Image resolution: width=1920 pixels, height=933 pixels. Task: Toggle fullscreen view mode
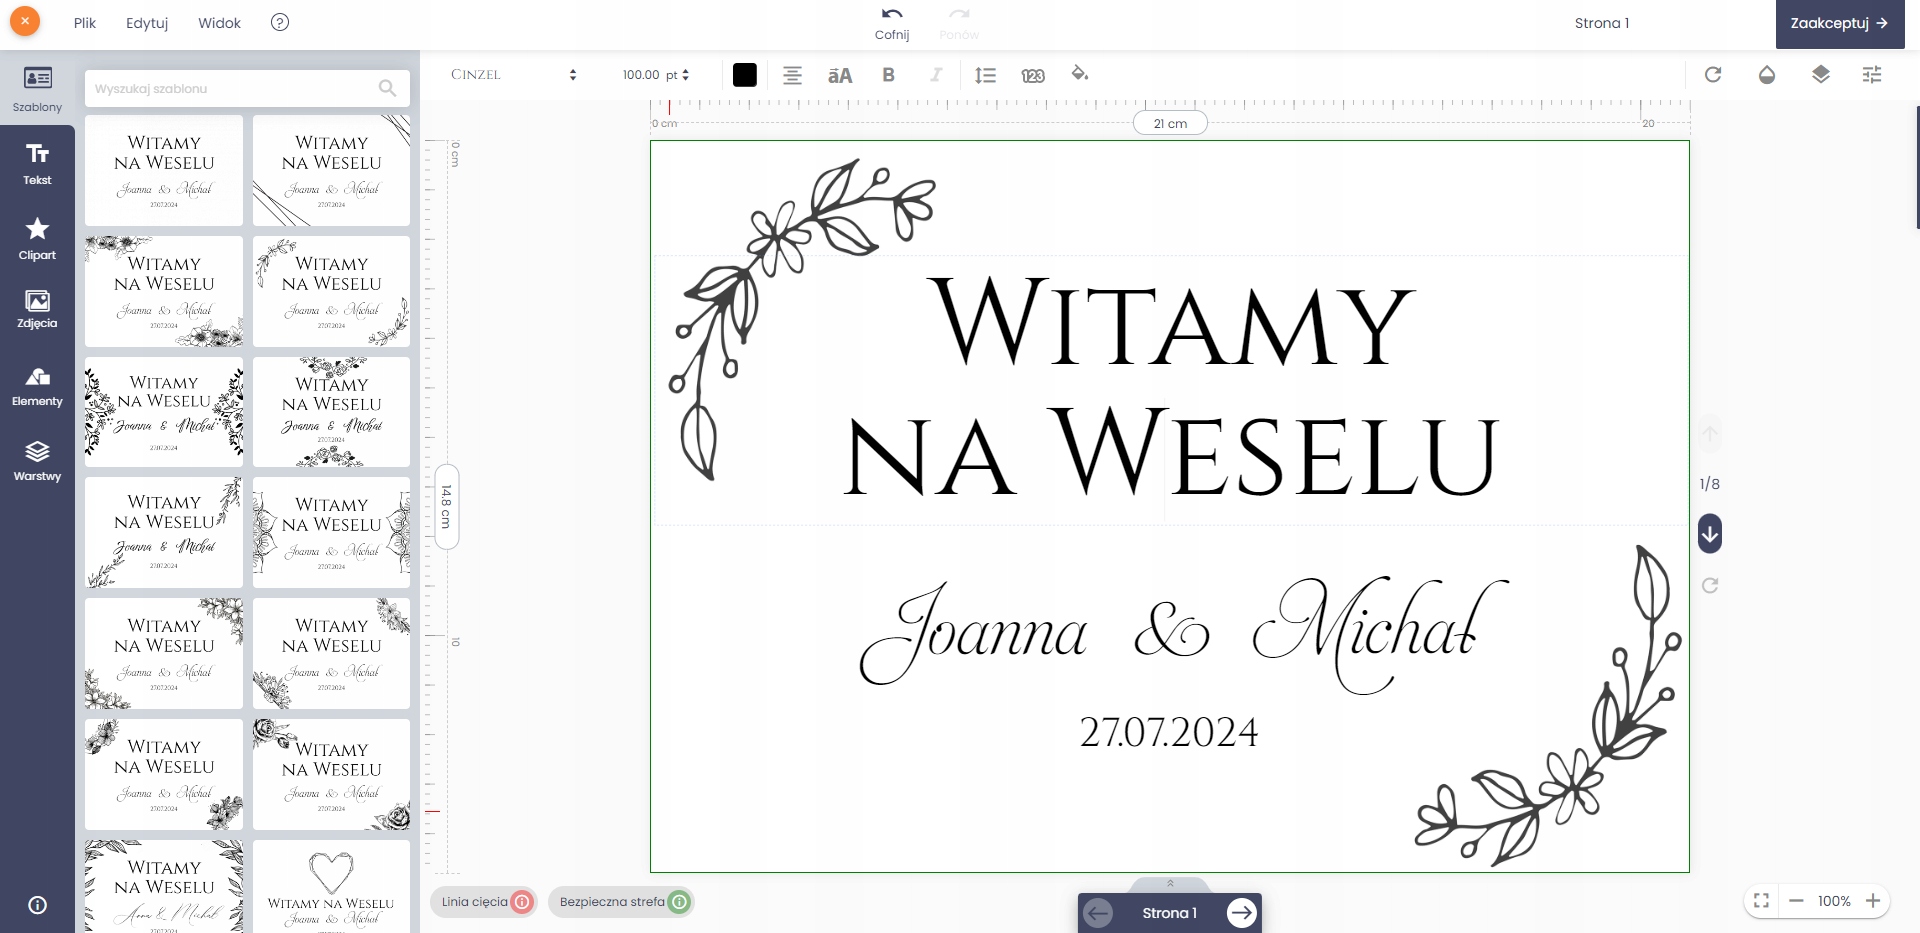point(1762,901)
